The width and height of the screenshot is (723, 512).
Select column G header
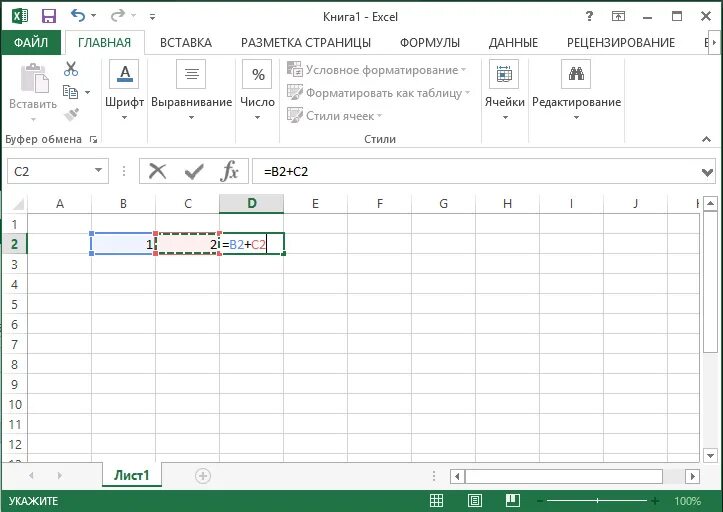pos(443,203)
